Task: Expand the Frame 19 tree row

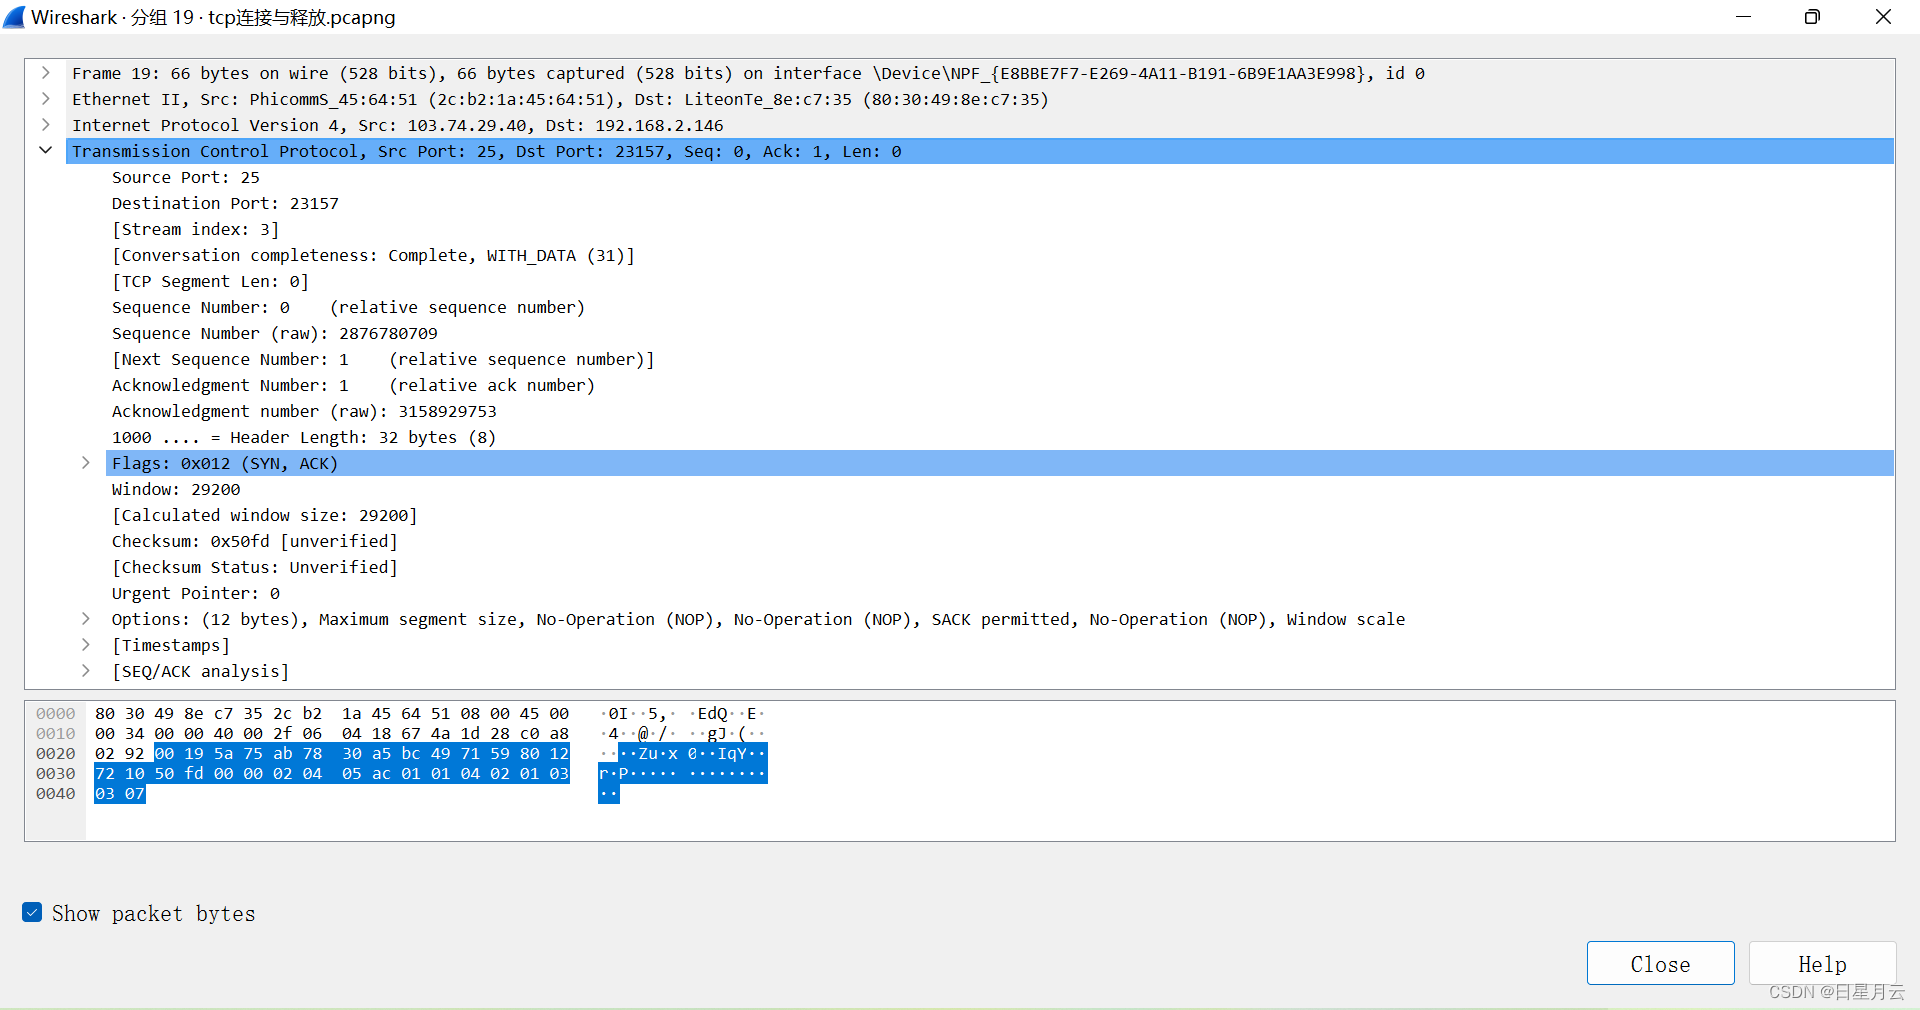Action: (46, 73)
